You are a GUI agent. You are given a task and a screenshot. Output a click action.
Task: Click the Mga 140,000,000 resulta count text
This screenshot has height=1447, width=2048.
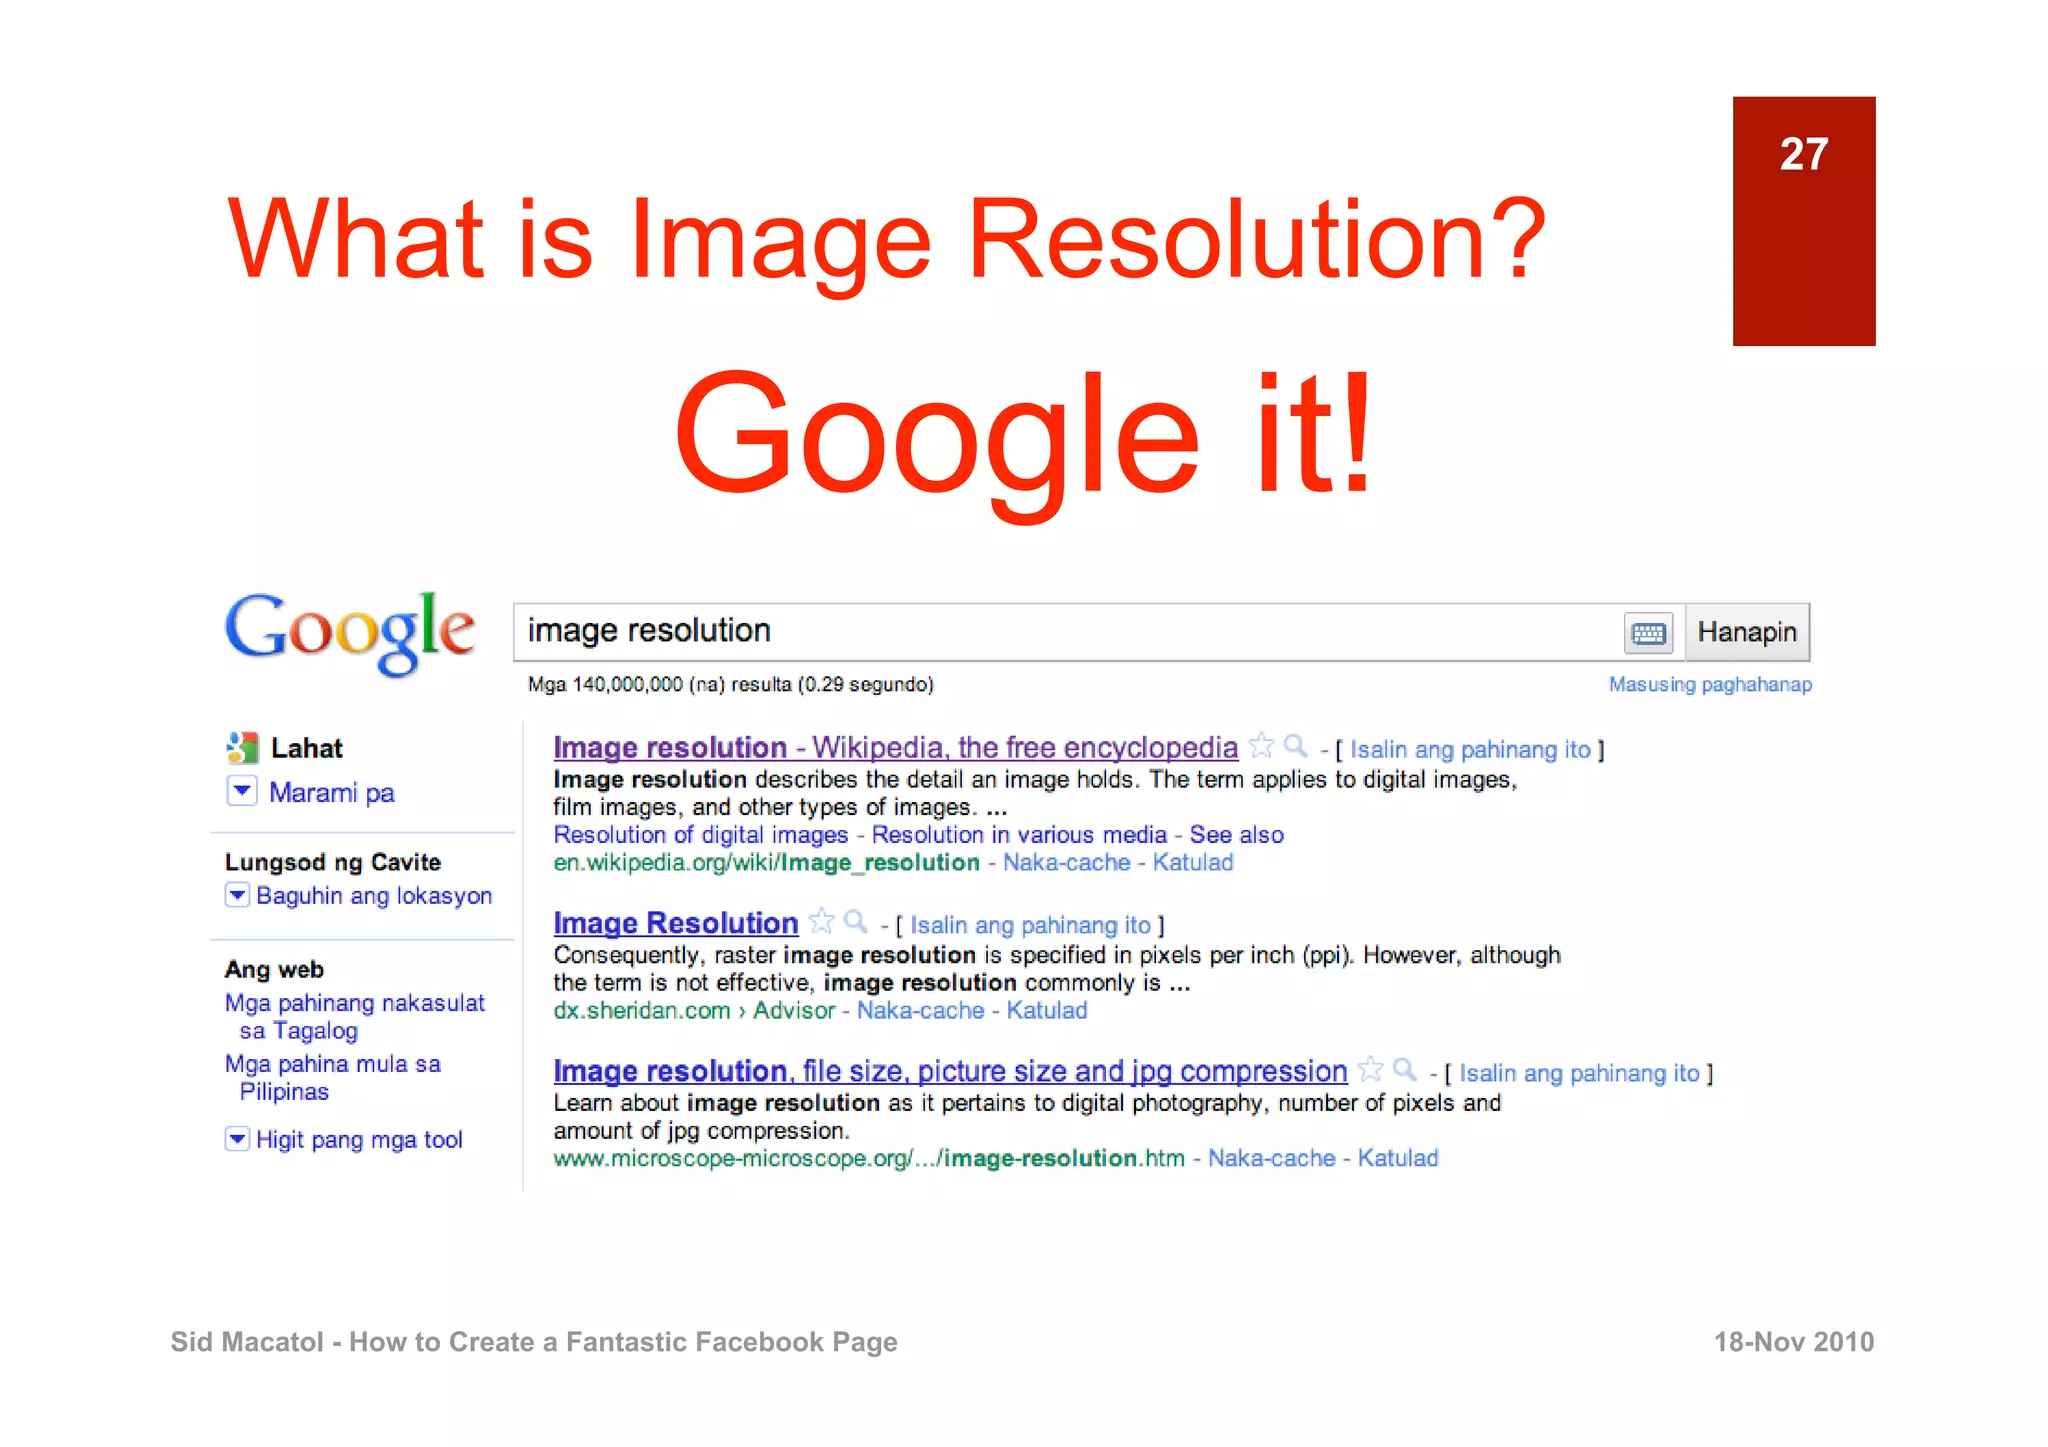730,684
